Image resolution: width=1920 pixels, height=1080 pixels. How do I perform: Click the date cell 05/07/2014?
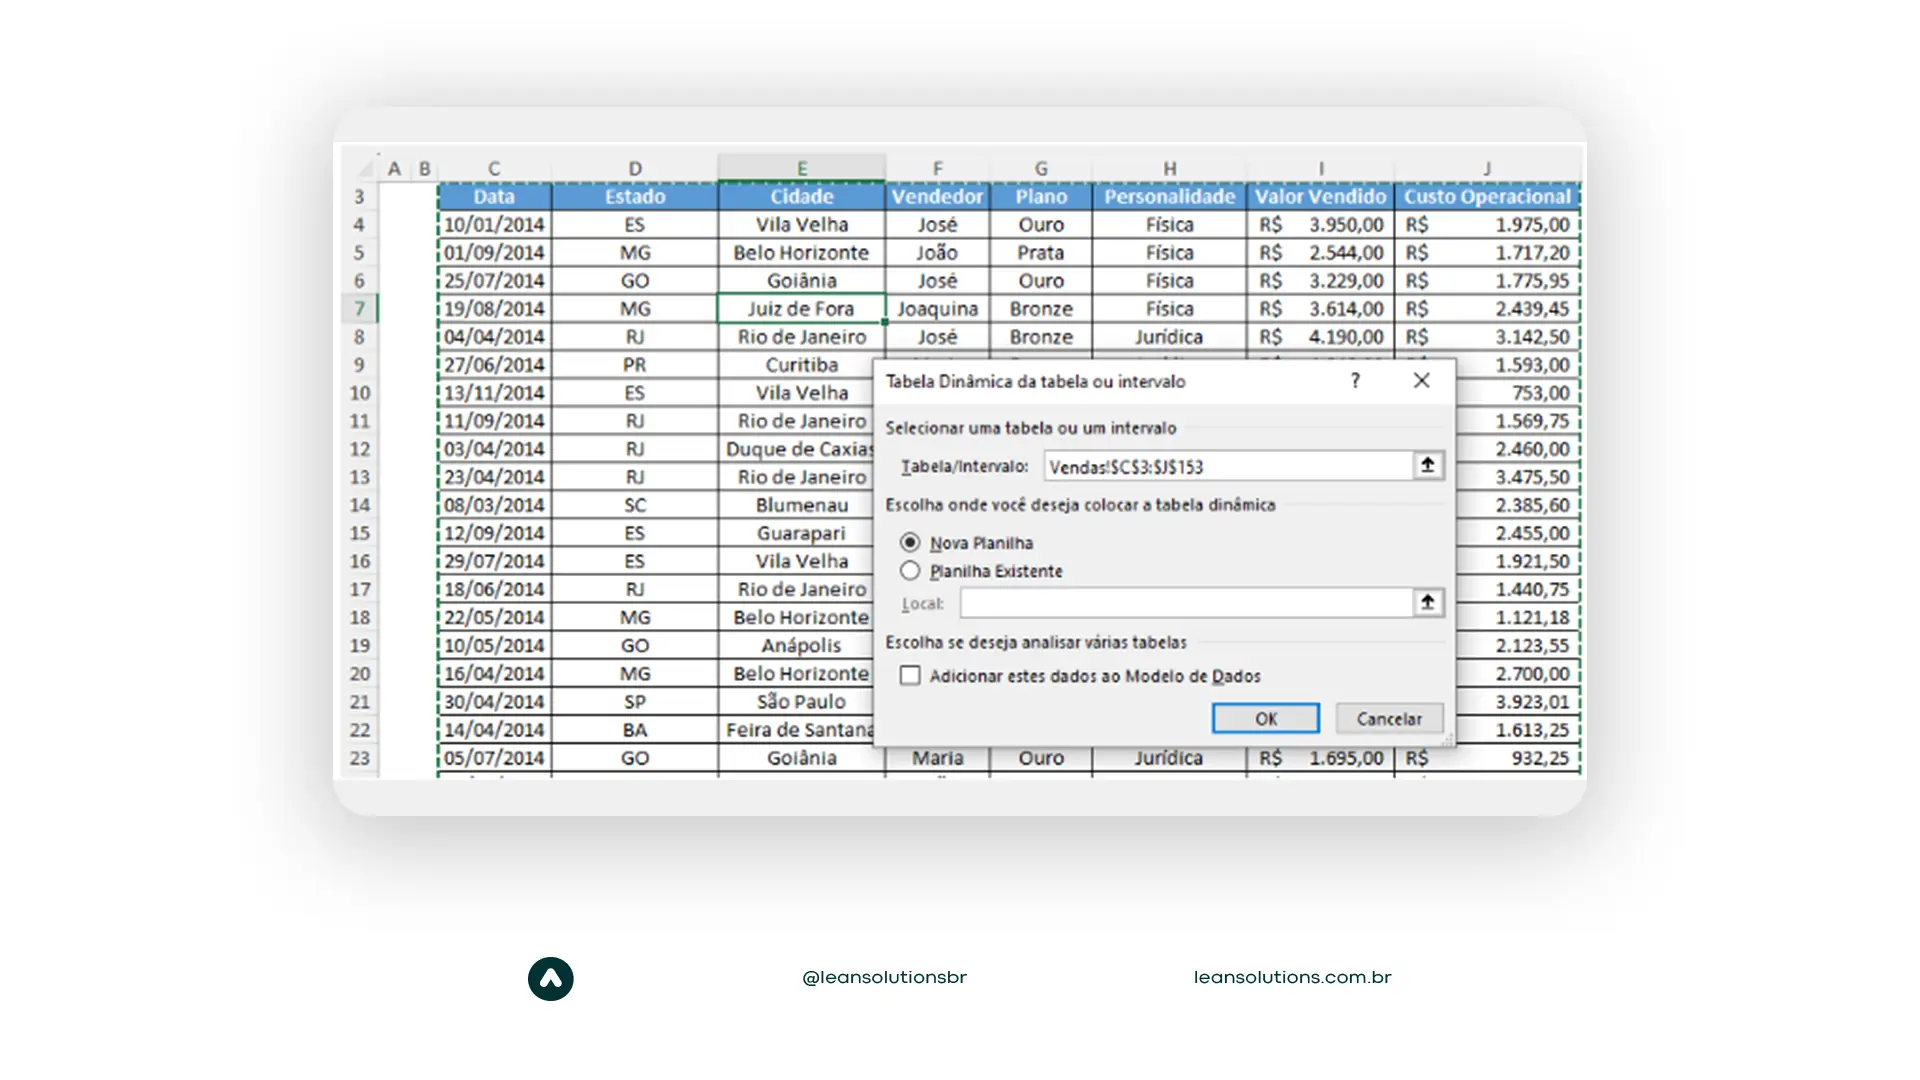point(494,757)
